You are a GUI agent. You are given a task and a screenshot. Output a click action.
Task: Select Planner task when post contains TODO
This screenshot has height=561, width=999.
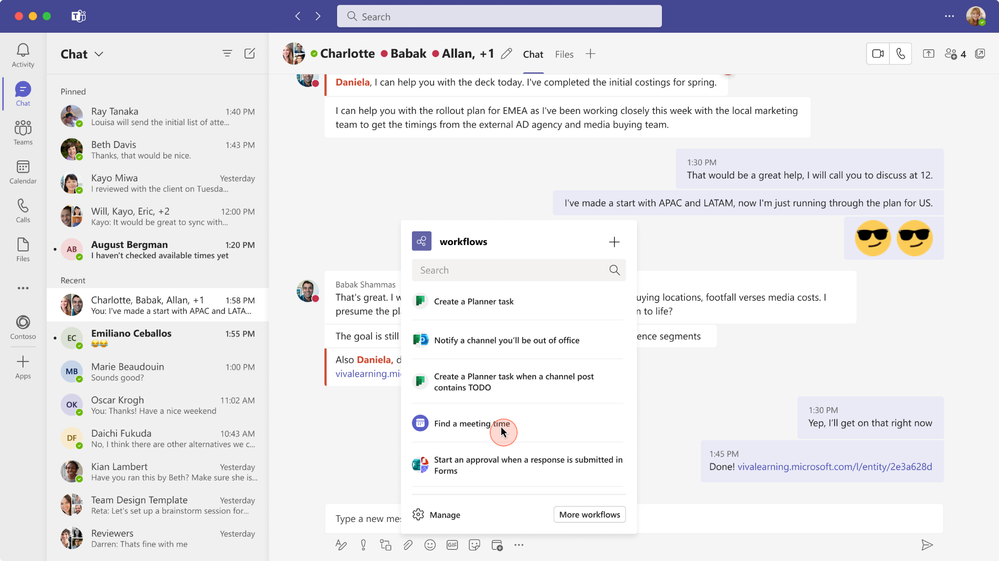point(518,382)
